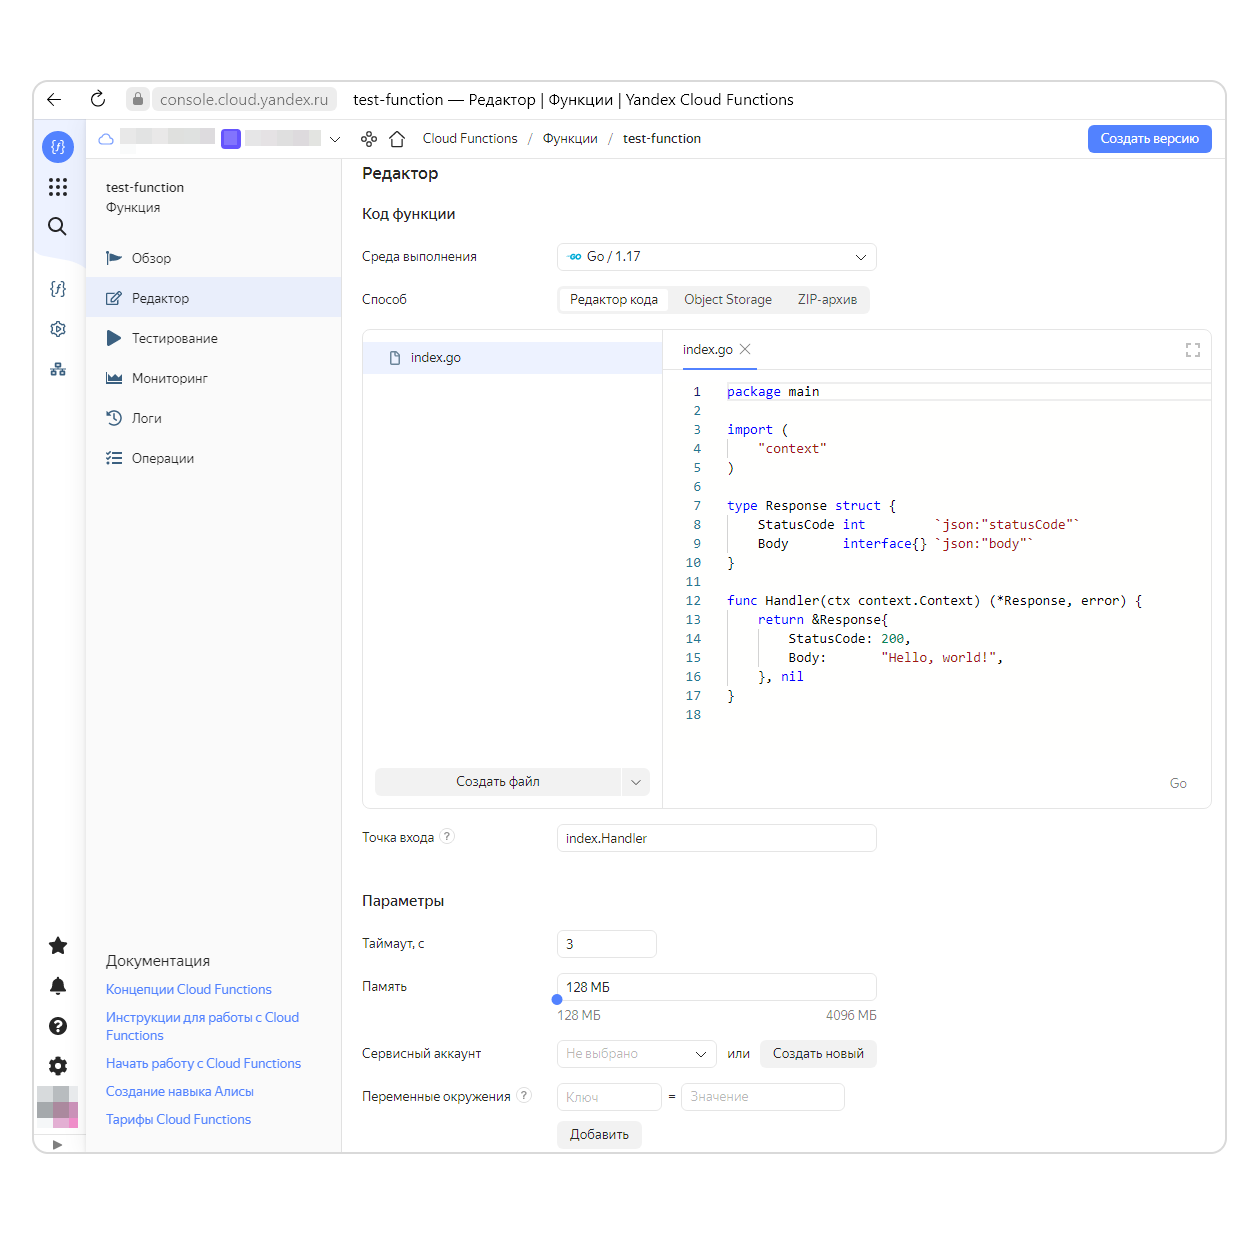
Task: Click the Точка входа input field
Action: tap(716, 838)
